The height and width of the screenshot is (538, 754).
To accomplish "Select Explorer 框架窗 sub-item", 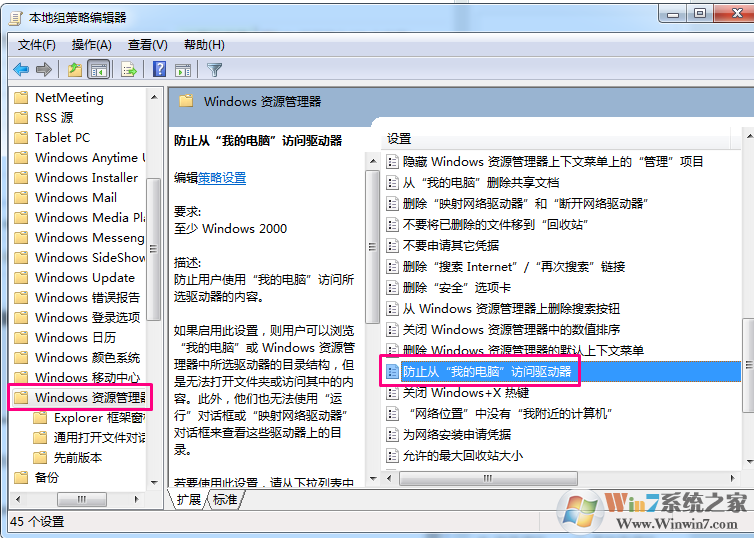I will (100, 418).
